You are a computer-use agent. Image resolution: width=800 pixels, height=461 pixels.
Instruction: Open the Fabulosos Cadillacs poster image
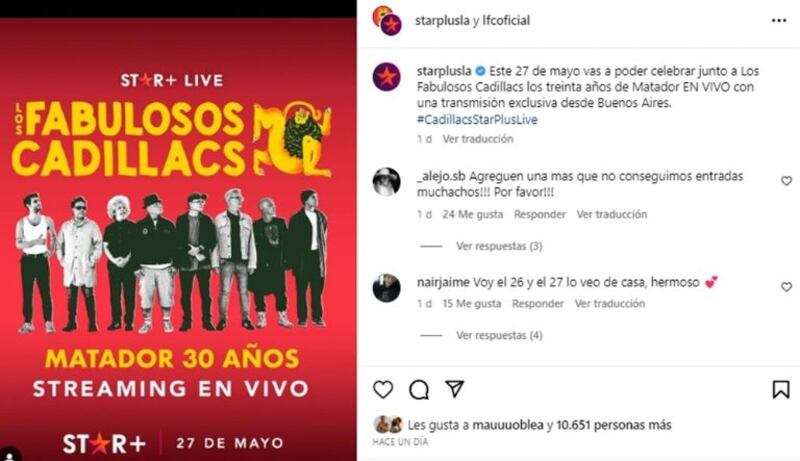tap(178, 239)
